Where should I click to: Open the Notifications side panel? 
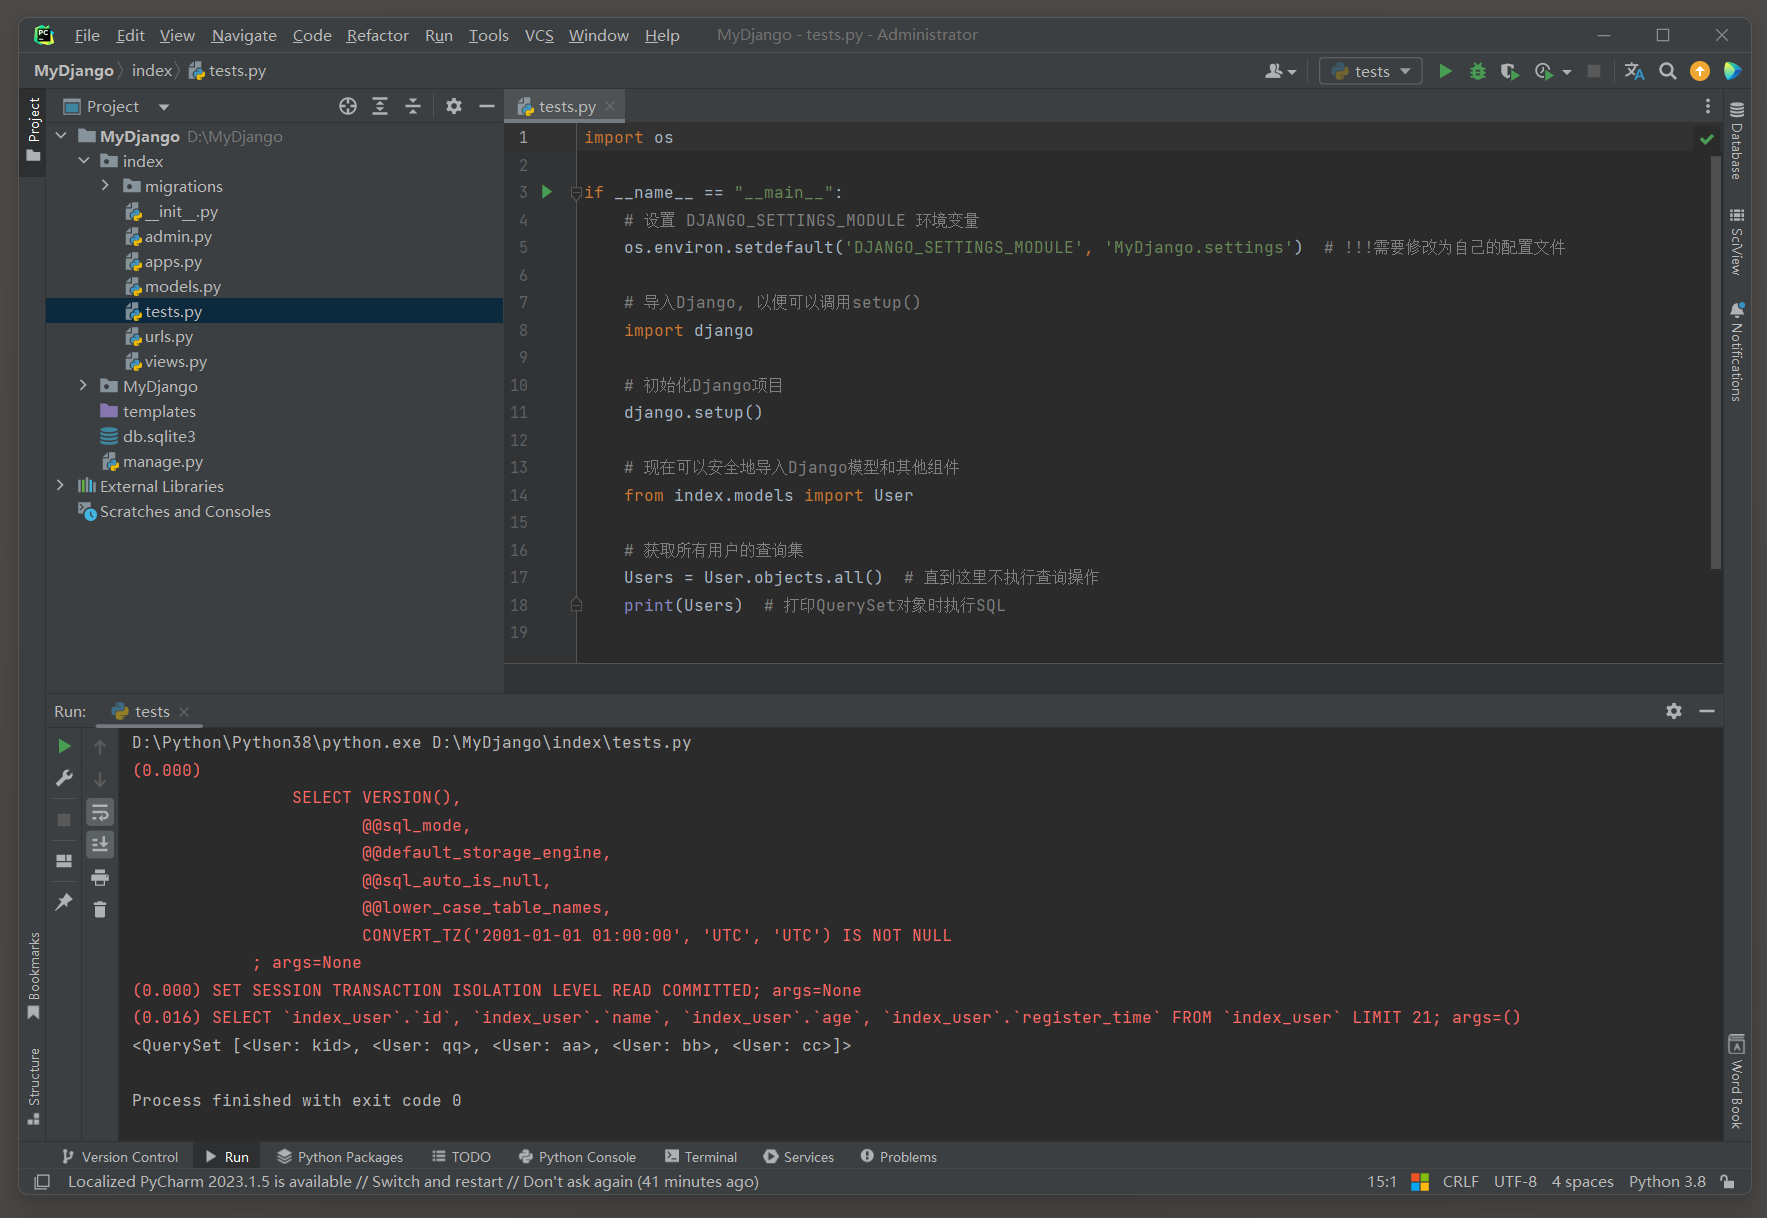1737,352
